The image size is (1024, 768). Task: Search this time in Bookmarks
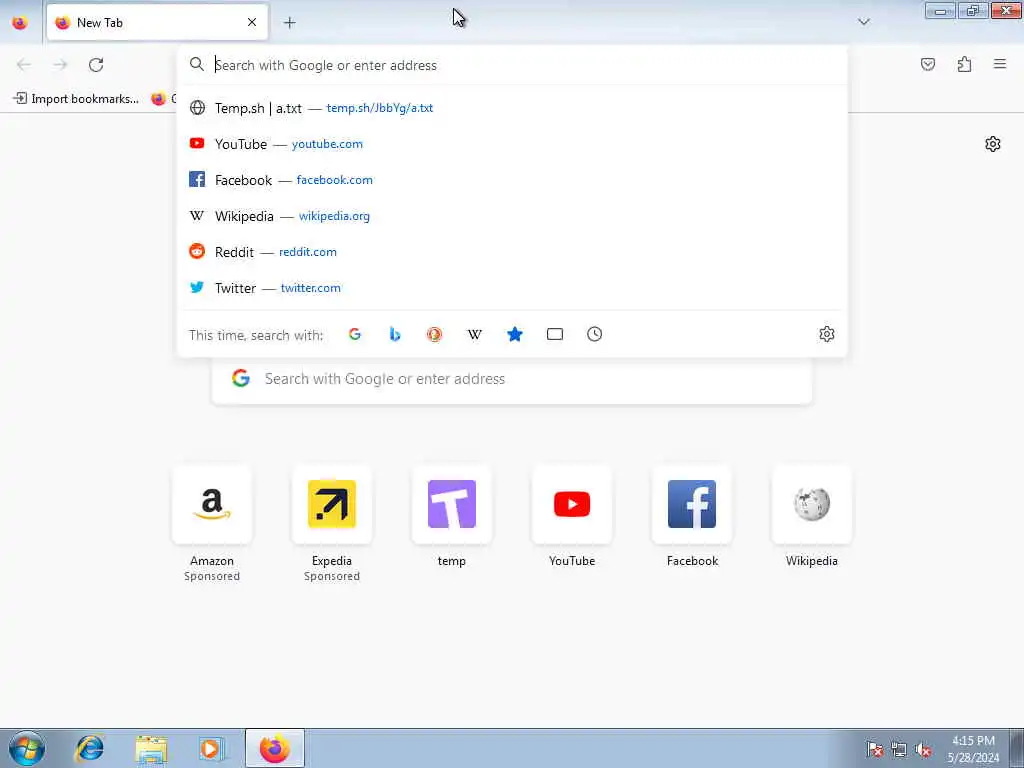coord(515,334)
